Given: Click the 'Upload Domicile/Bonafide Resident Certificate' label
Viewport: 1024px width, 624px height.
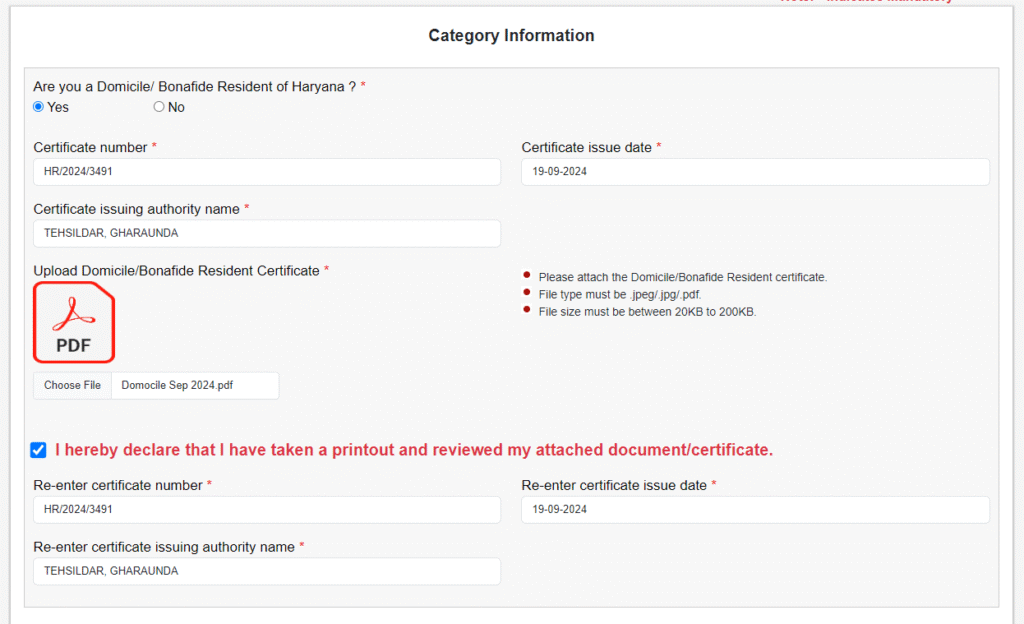Looking at the screenshot, I should pos(176,271).
